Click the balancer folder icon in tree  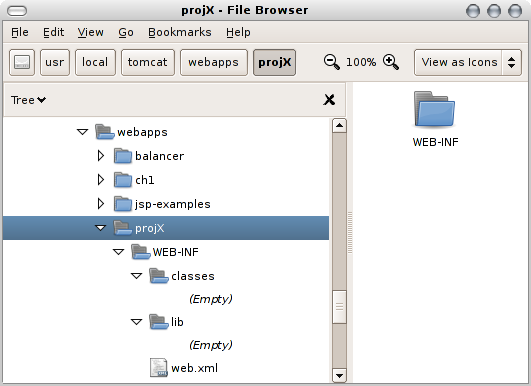(x=123, y=156)
